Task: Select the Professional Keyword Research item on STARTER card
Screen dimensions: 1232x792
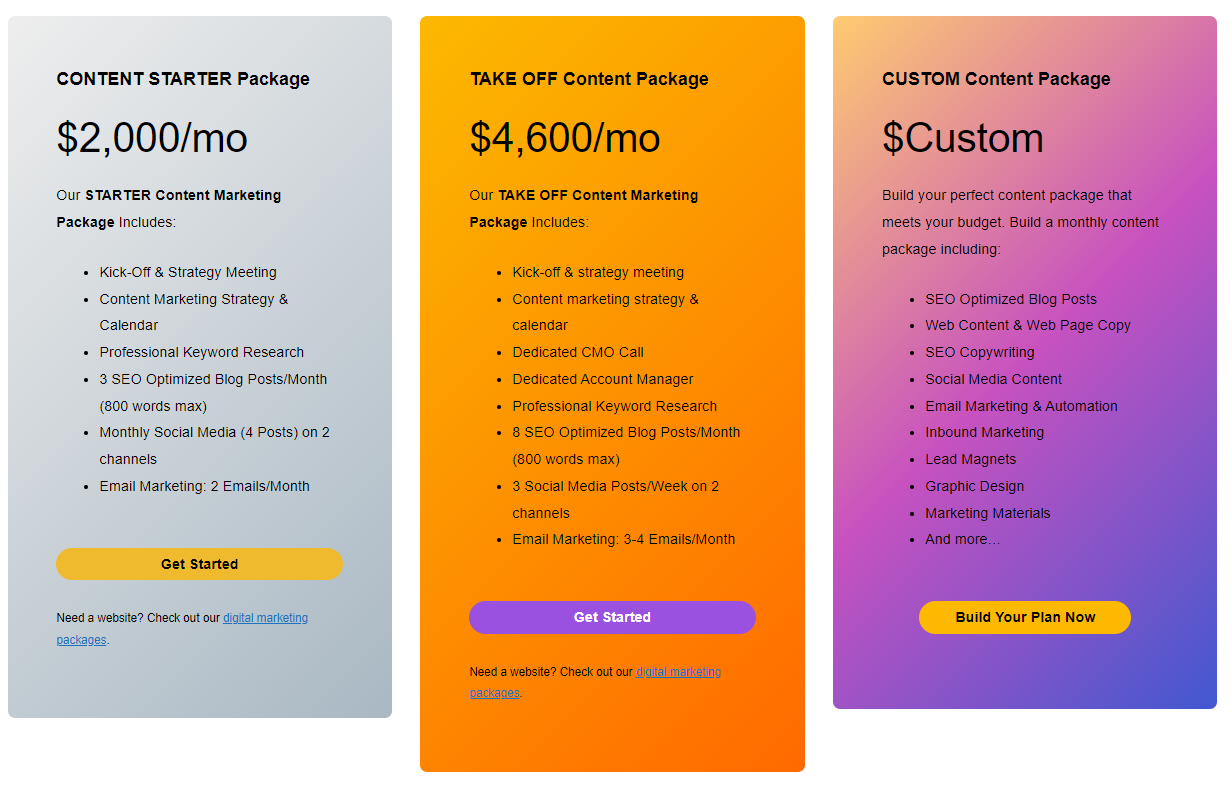Action: coord(201,352)
